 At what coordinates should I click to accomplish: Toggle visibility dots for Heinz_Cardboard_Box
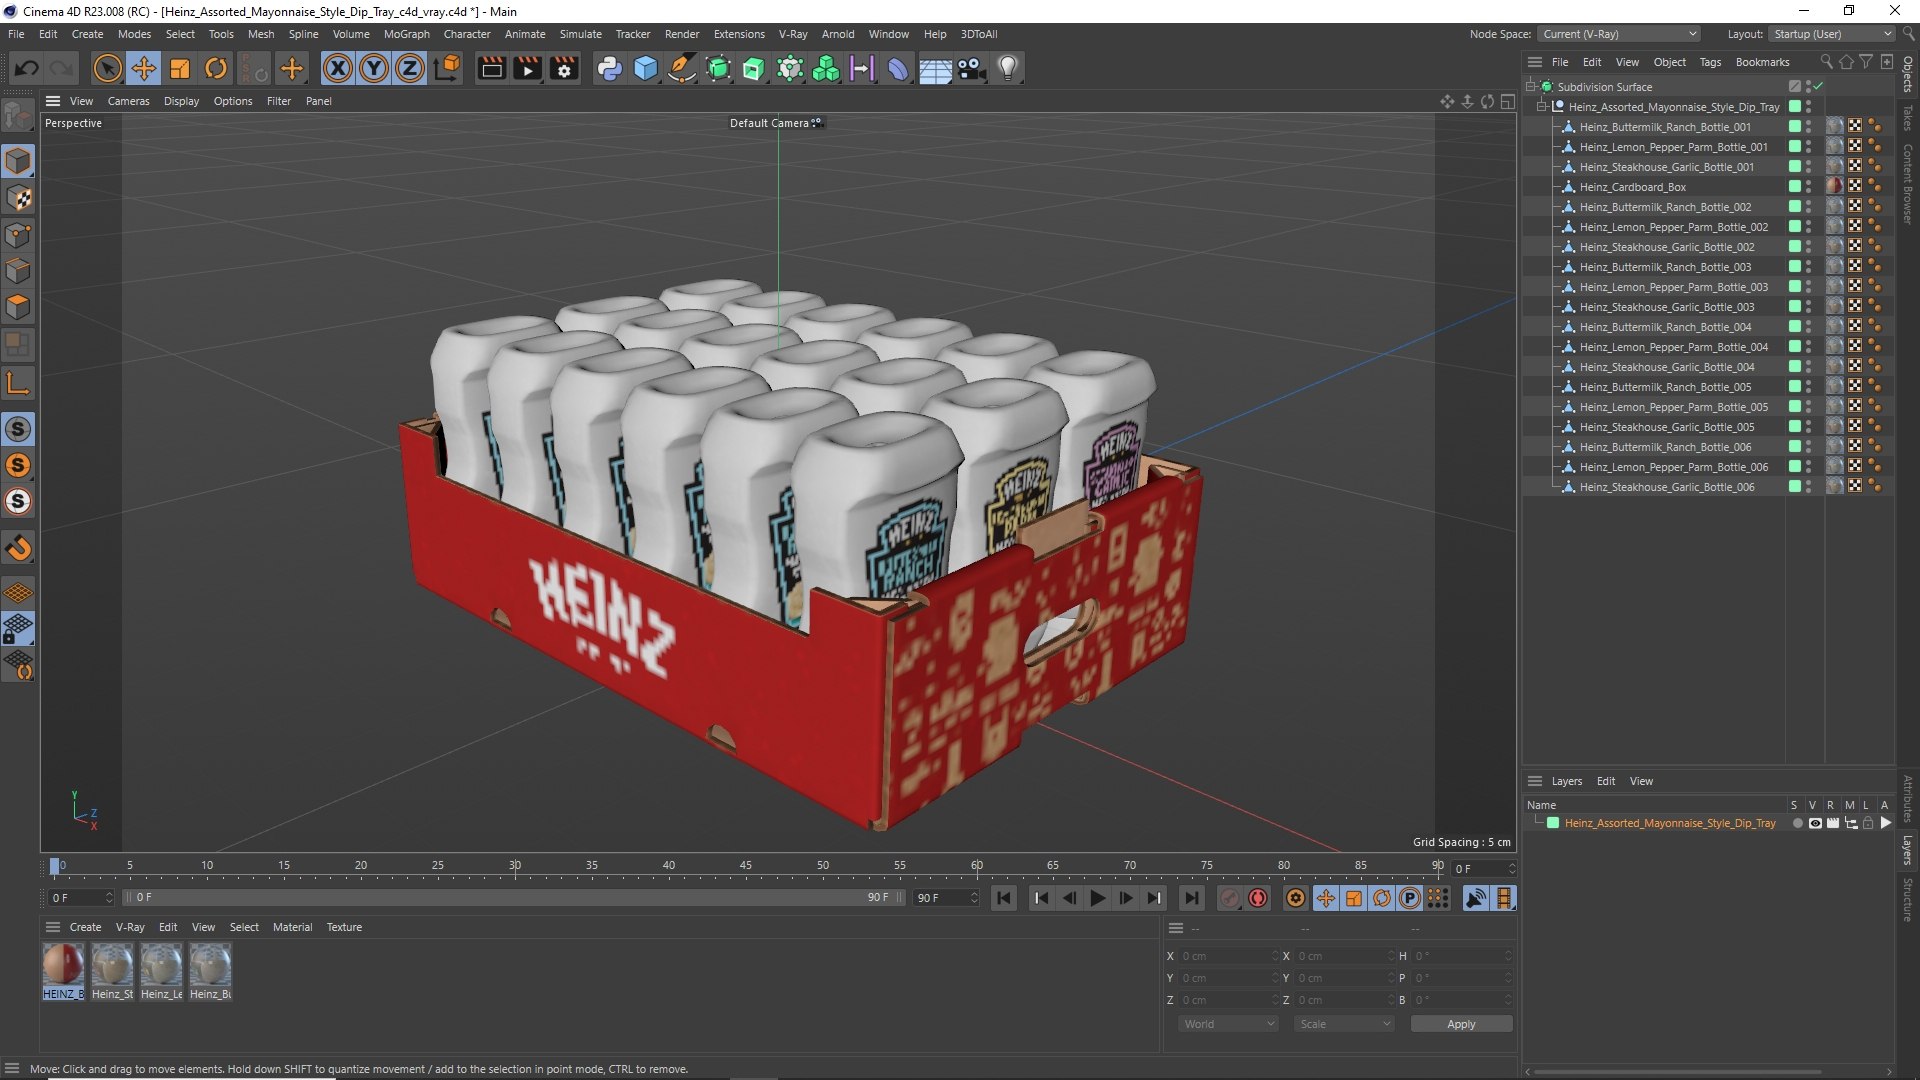1808,187
